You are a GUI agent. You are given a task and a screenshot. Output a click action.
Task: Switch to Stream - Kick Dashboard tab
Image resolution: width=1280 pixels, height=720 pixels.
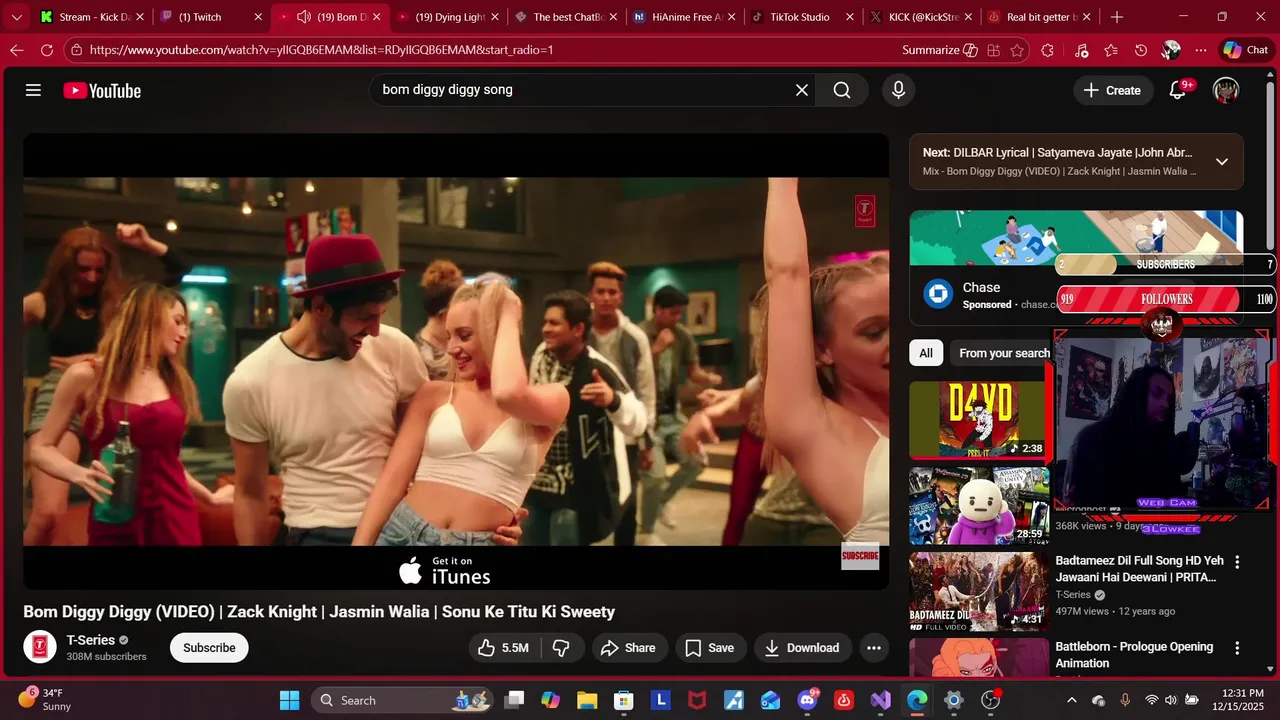(x=91, y=17)
